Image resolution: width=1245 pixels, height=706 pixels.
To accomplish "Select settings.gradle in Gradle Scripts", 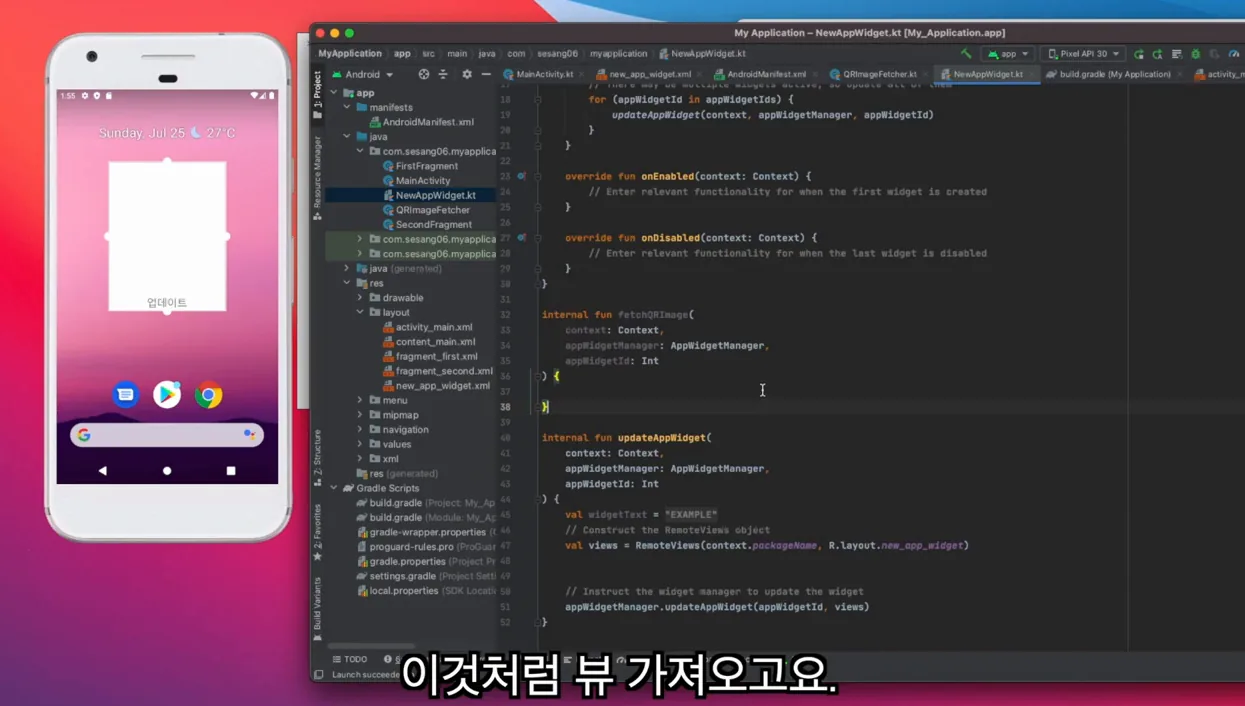I will [x=426, y=576].
